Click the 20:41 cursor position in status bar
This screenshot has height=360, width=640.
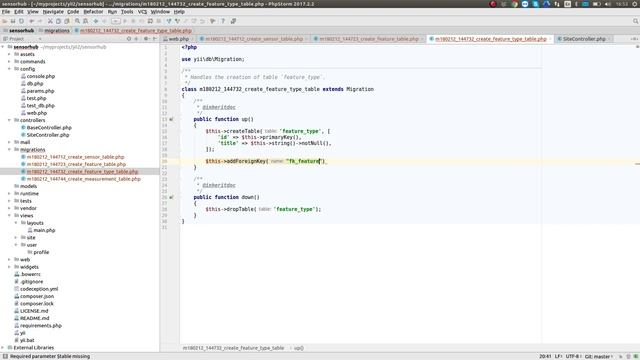(x=545, y=356)
